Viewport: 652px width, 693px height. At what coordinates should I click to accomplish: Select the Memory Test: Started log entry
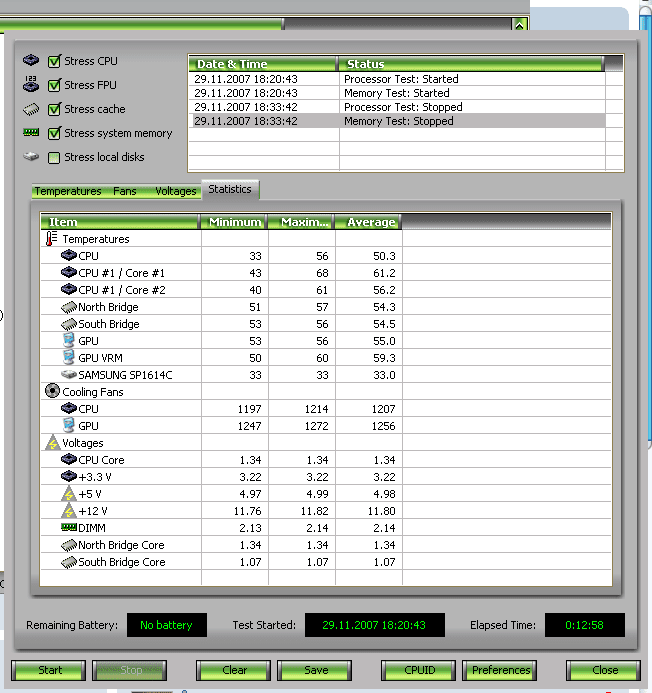pos(398,93)
